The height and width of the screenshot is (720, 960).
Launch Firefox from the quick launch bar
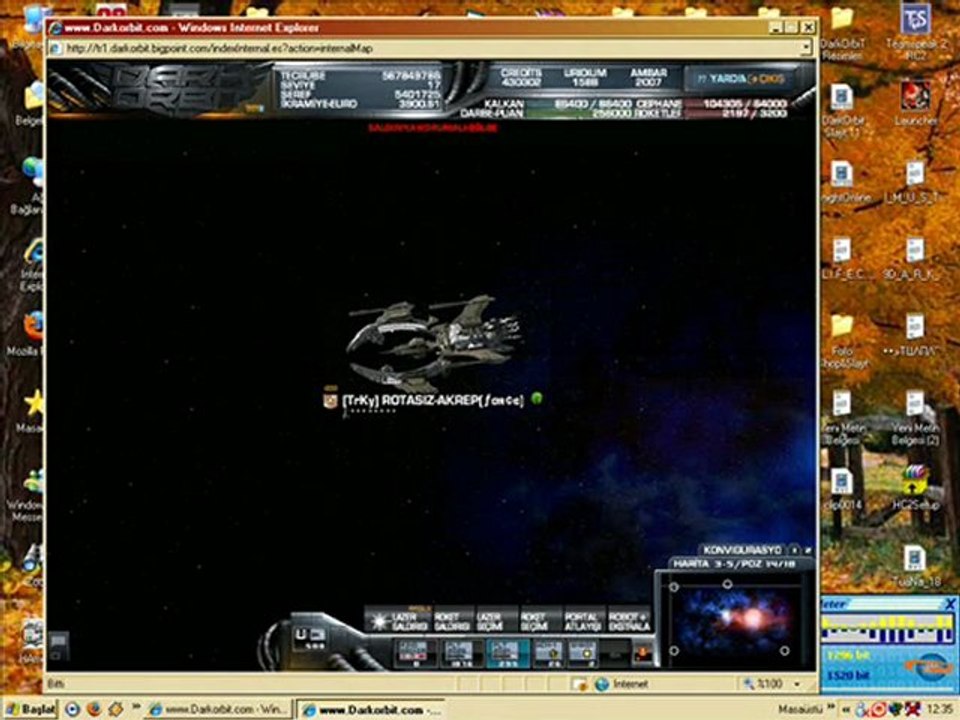pos(94,710)
